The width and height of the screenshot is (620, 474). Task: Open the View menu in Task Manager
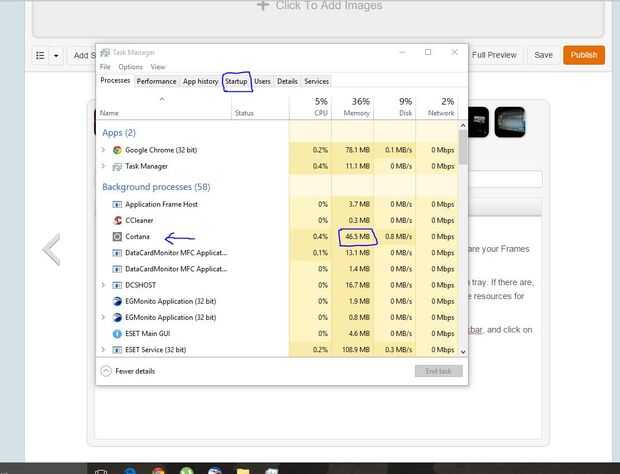(158, 67)
